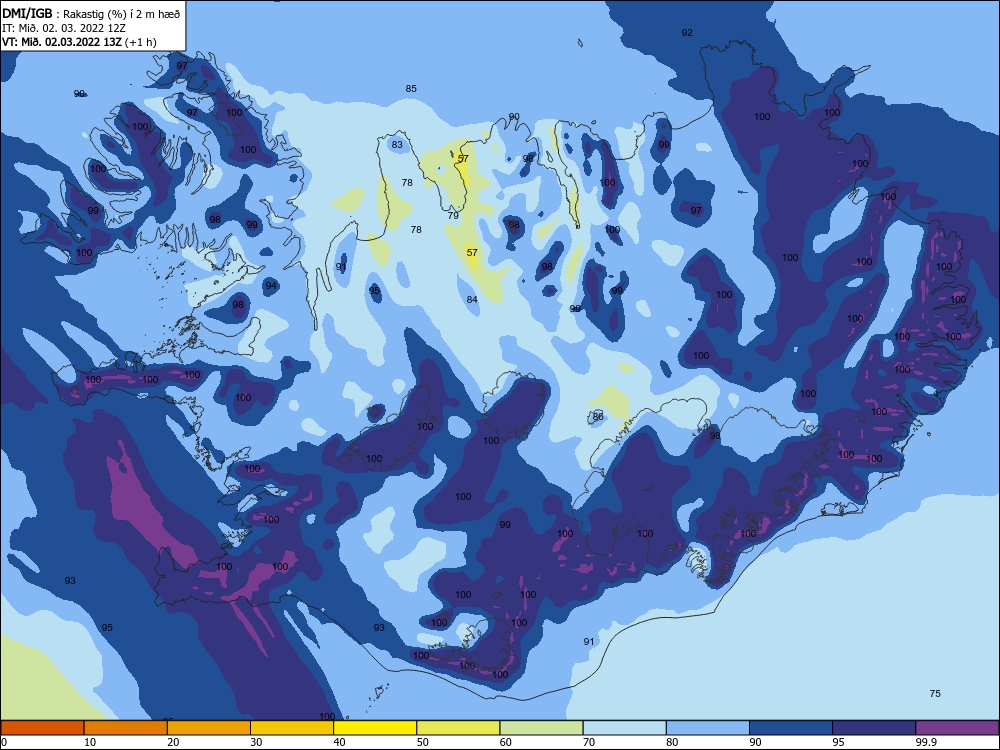
Task: Click the '86' humidity value on the glacier
Action: coord(598,416)
